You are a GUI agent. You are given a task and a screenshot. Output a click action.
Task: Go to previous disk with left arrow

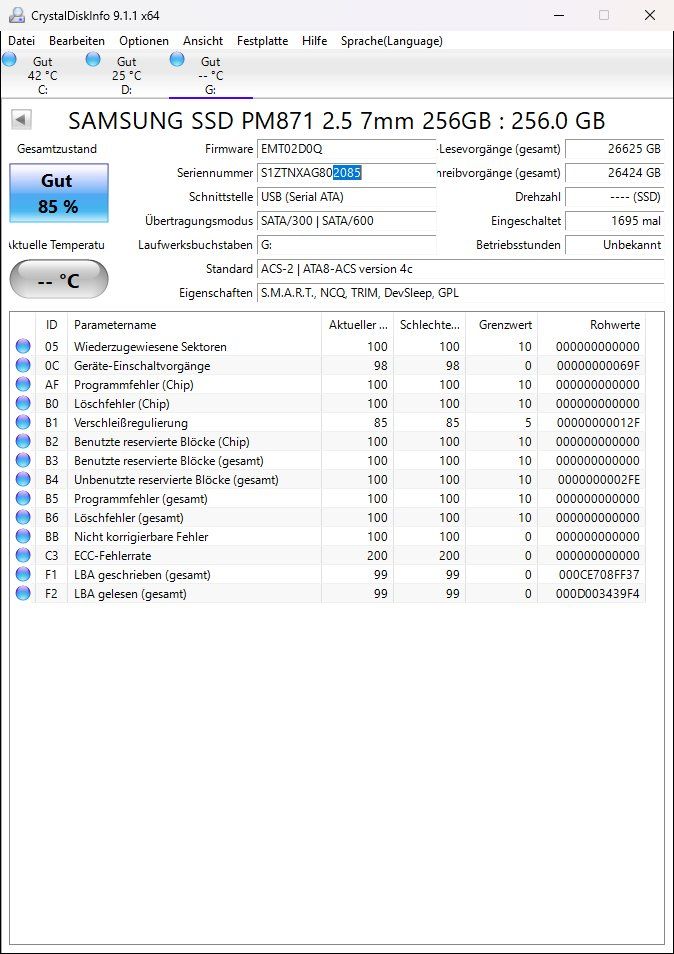[x=21, y=119]
